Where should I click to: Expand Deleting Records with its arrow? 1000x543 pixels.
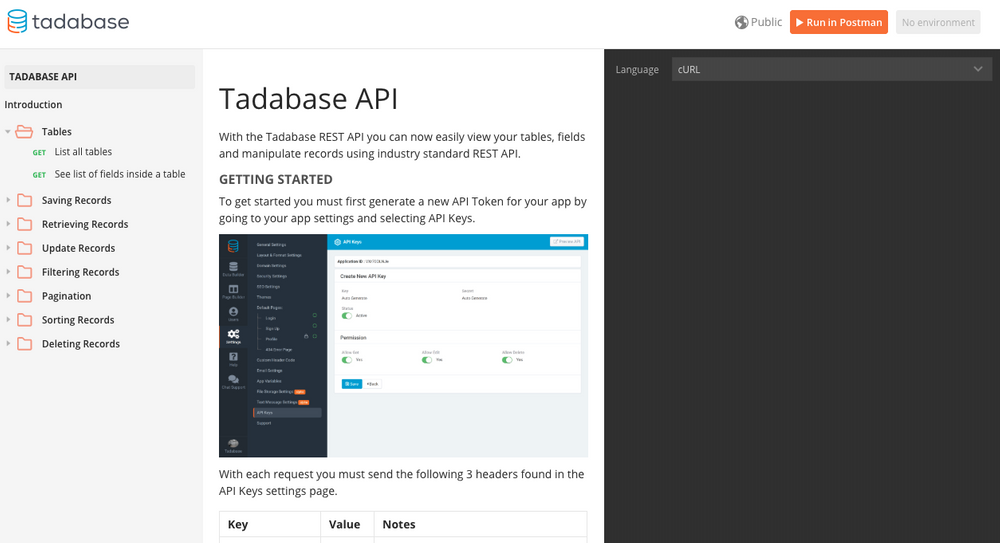8,344
